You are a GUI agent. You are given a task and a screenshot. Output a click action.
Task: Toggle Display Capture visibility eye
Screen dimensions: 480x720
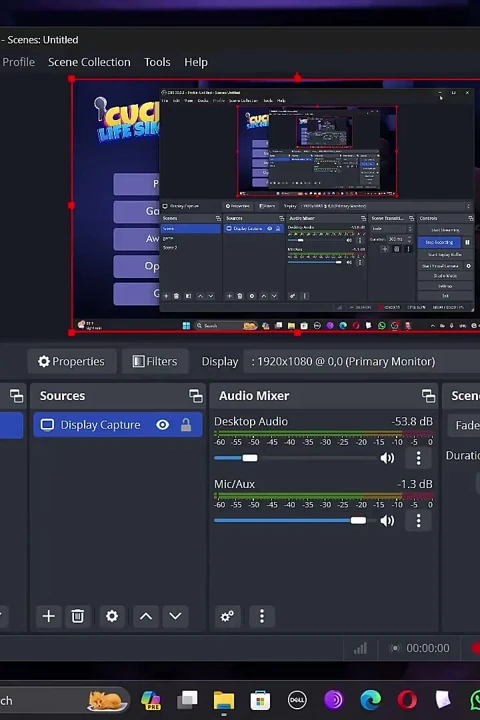(x=162, y=425)
